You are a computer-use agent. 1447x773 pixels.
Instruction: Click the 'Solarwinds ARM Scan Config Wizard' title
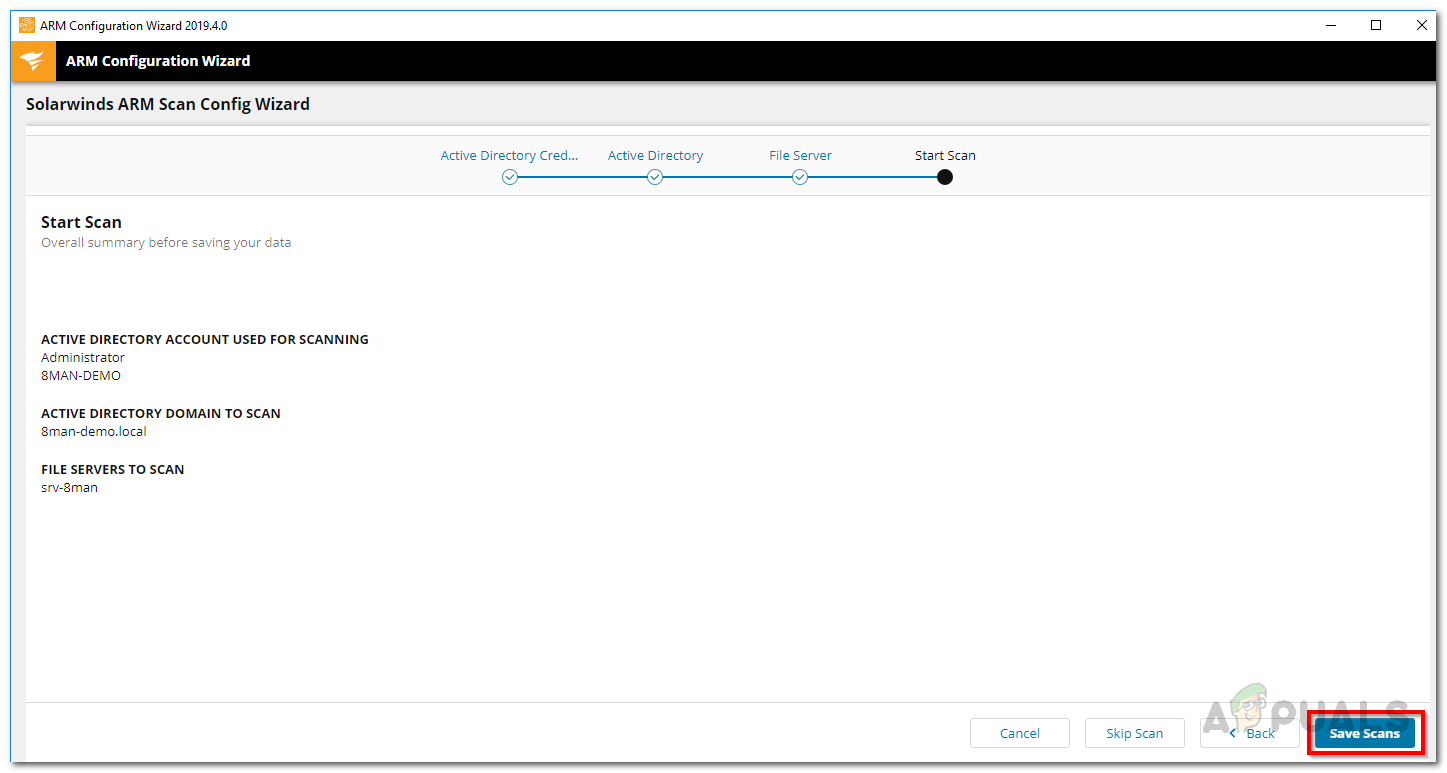[168, 104]
